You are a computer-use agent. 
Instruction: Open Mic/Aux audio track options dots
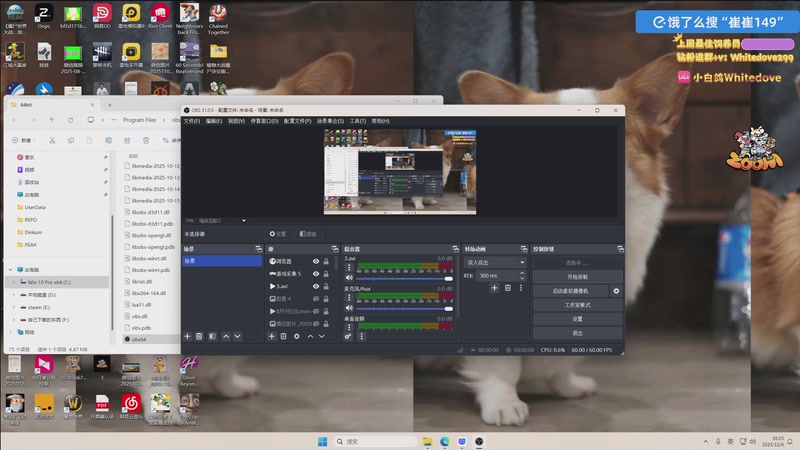(349, 297)
